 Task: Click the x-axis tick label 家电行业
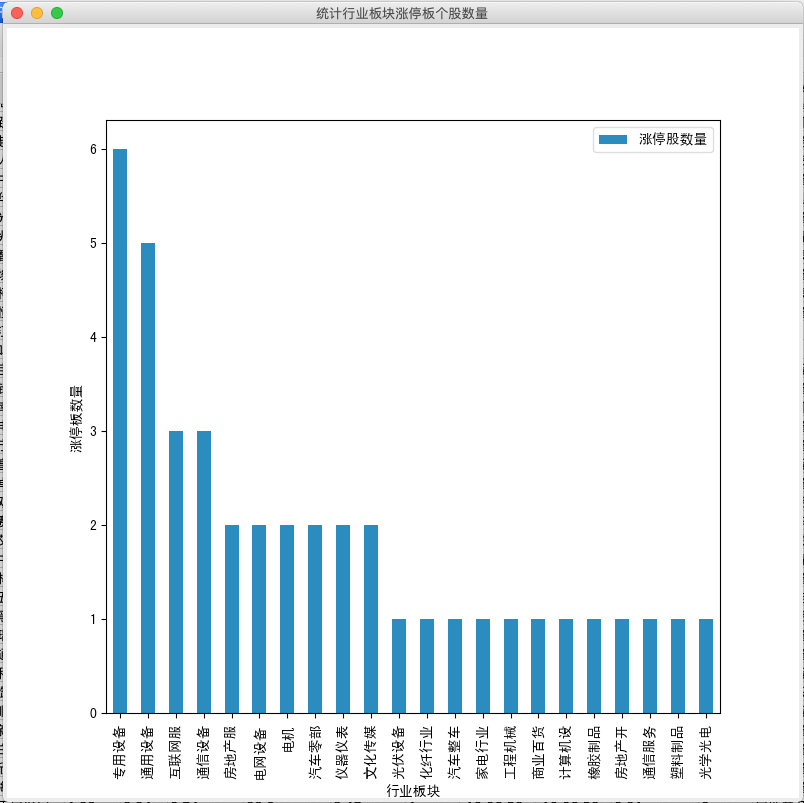tap(483, 752)
